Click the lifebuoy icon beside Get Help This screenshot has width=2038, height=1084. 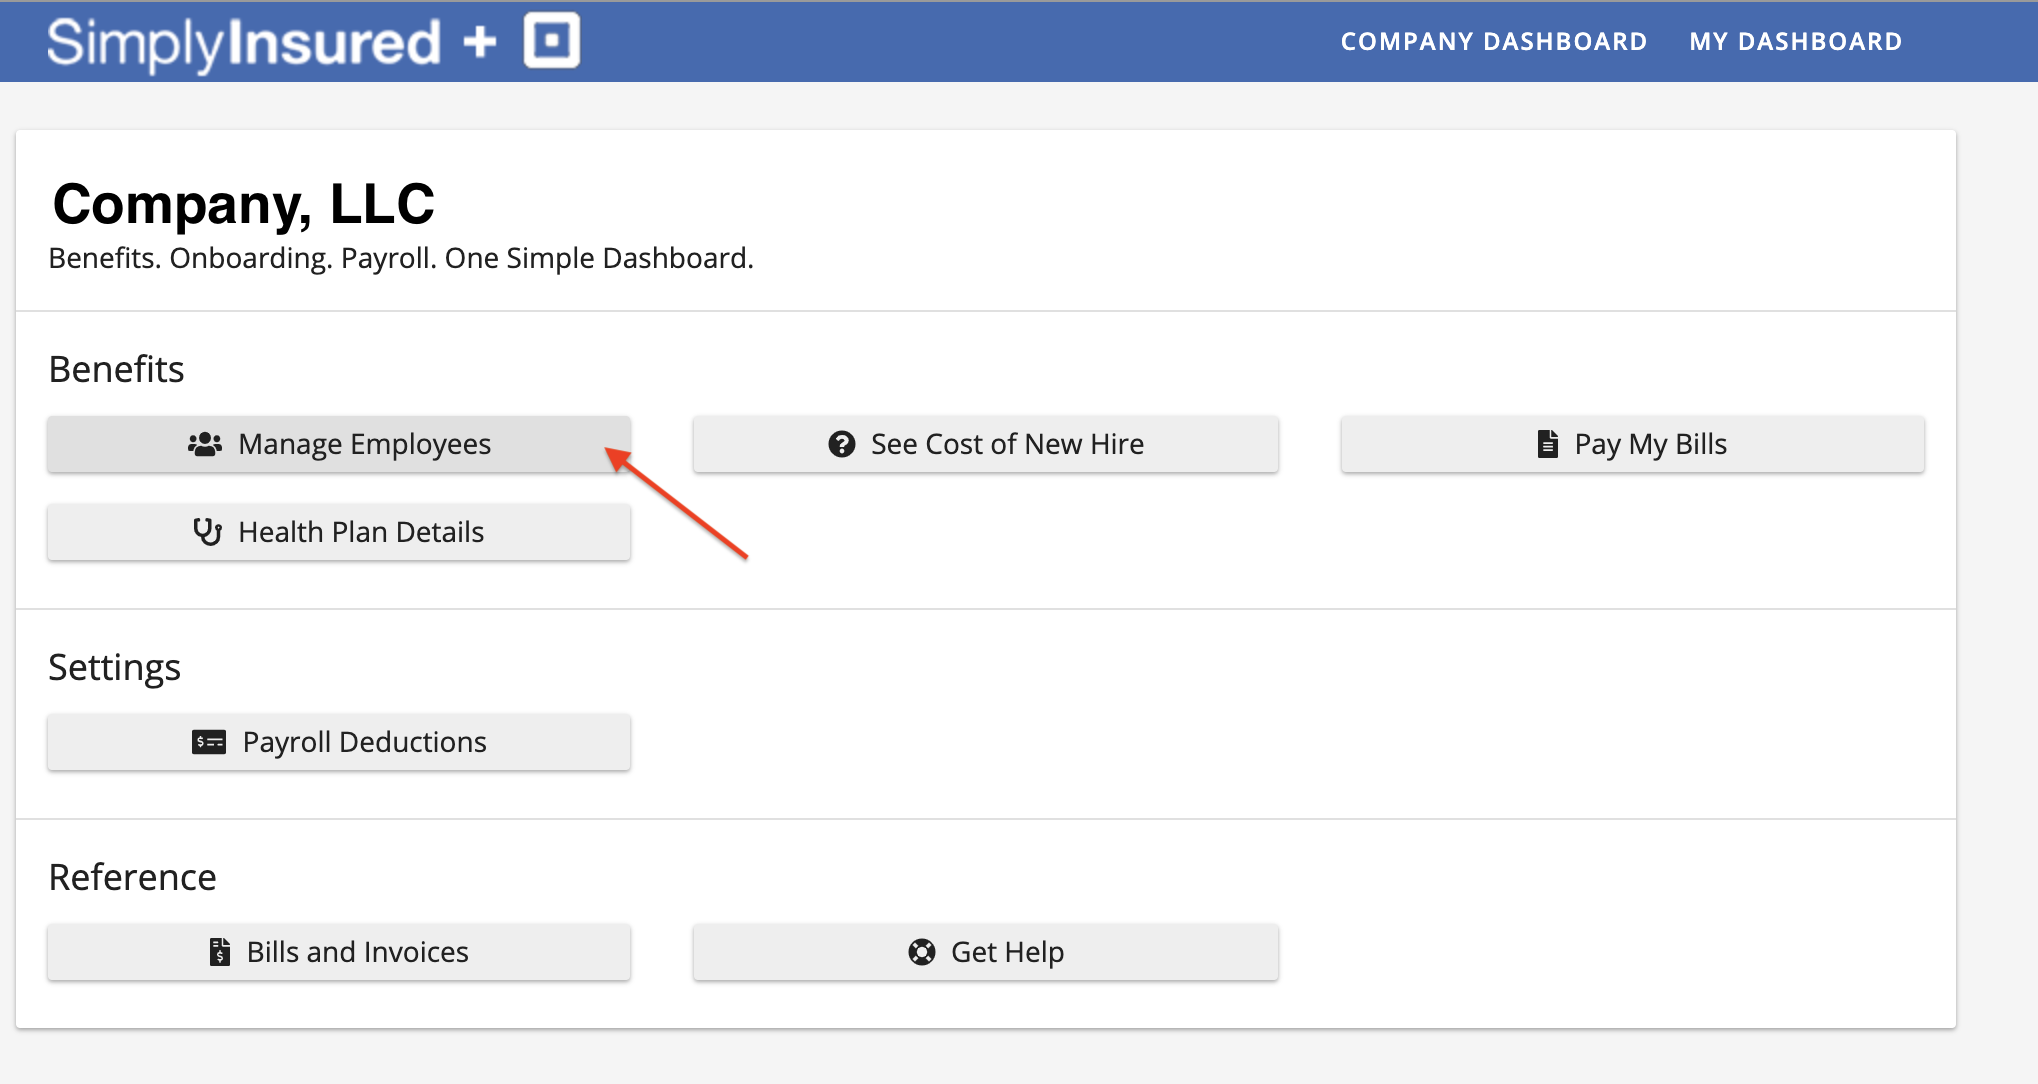(922, 952)
